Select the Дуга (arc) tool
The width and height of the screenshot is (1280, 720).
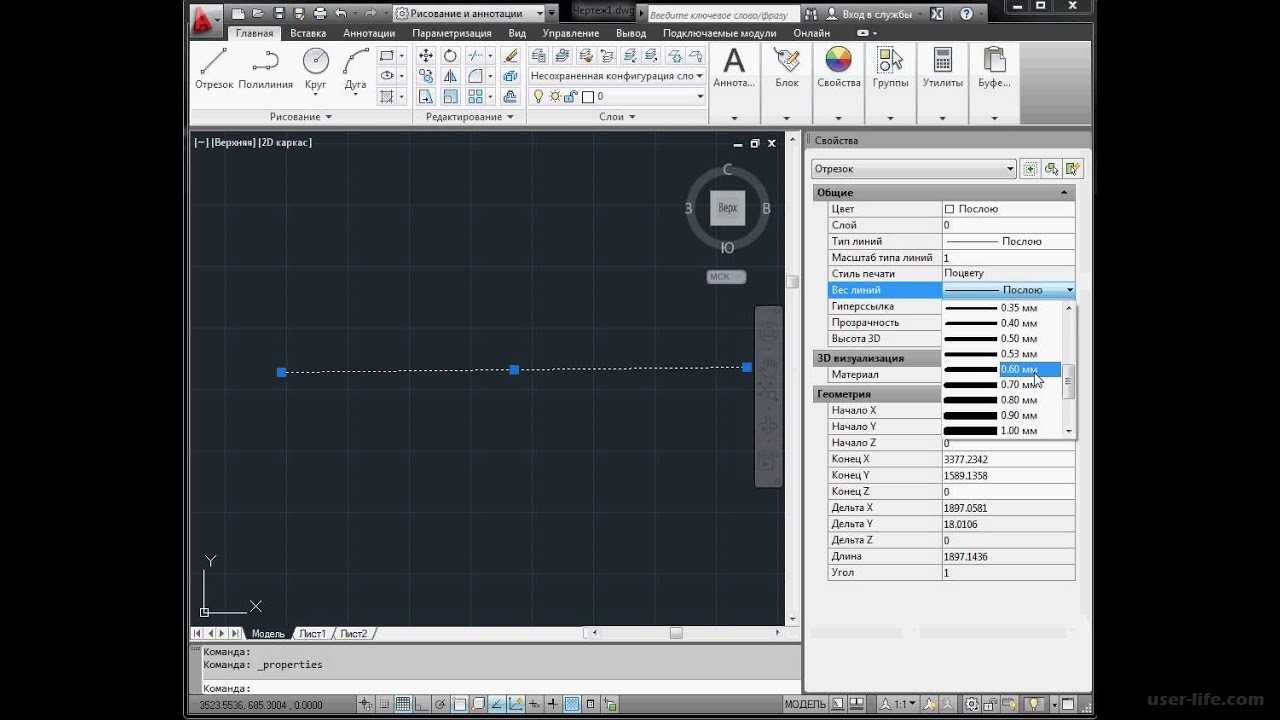point(356,70)
